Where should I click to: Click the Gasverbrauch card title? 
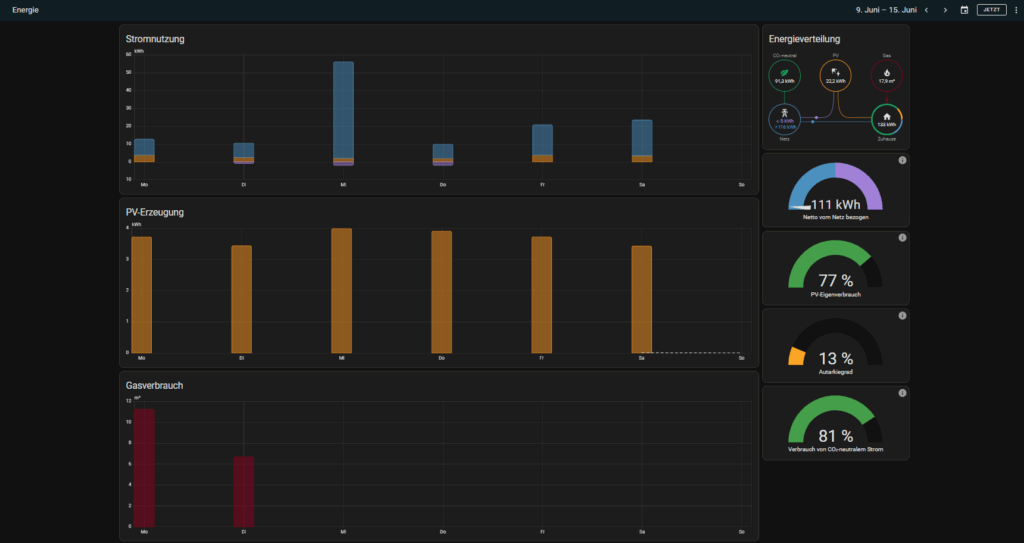tap(154, 386)
